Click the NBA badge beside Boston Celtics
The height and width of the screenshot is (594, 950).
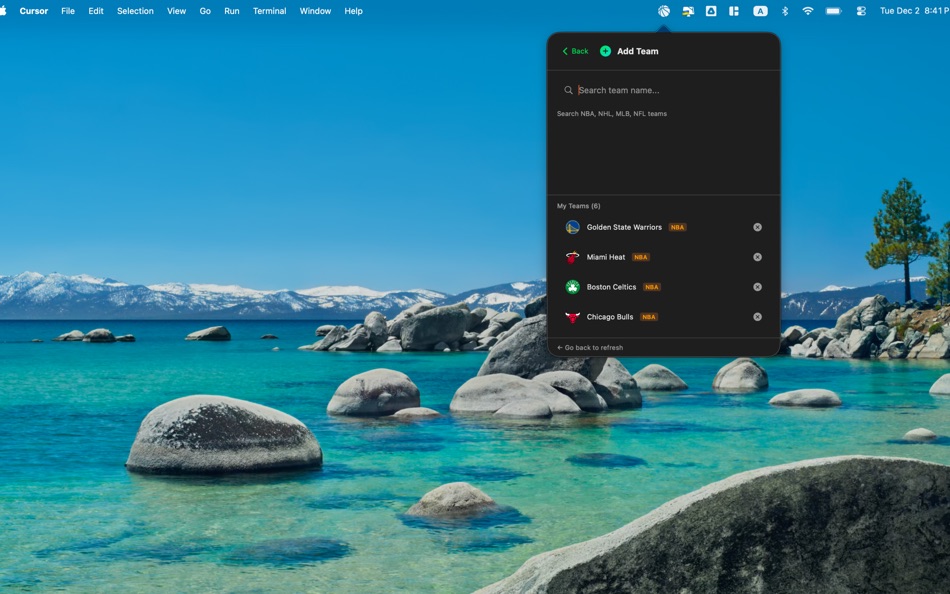(652, 287)
